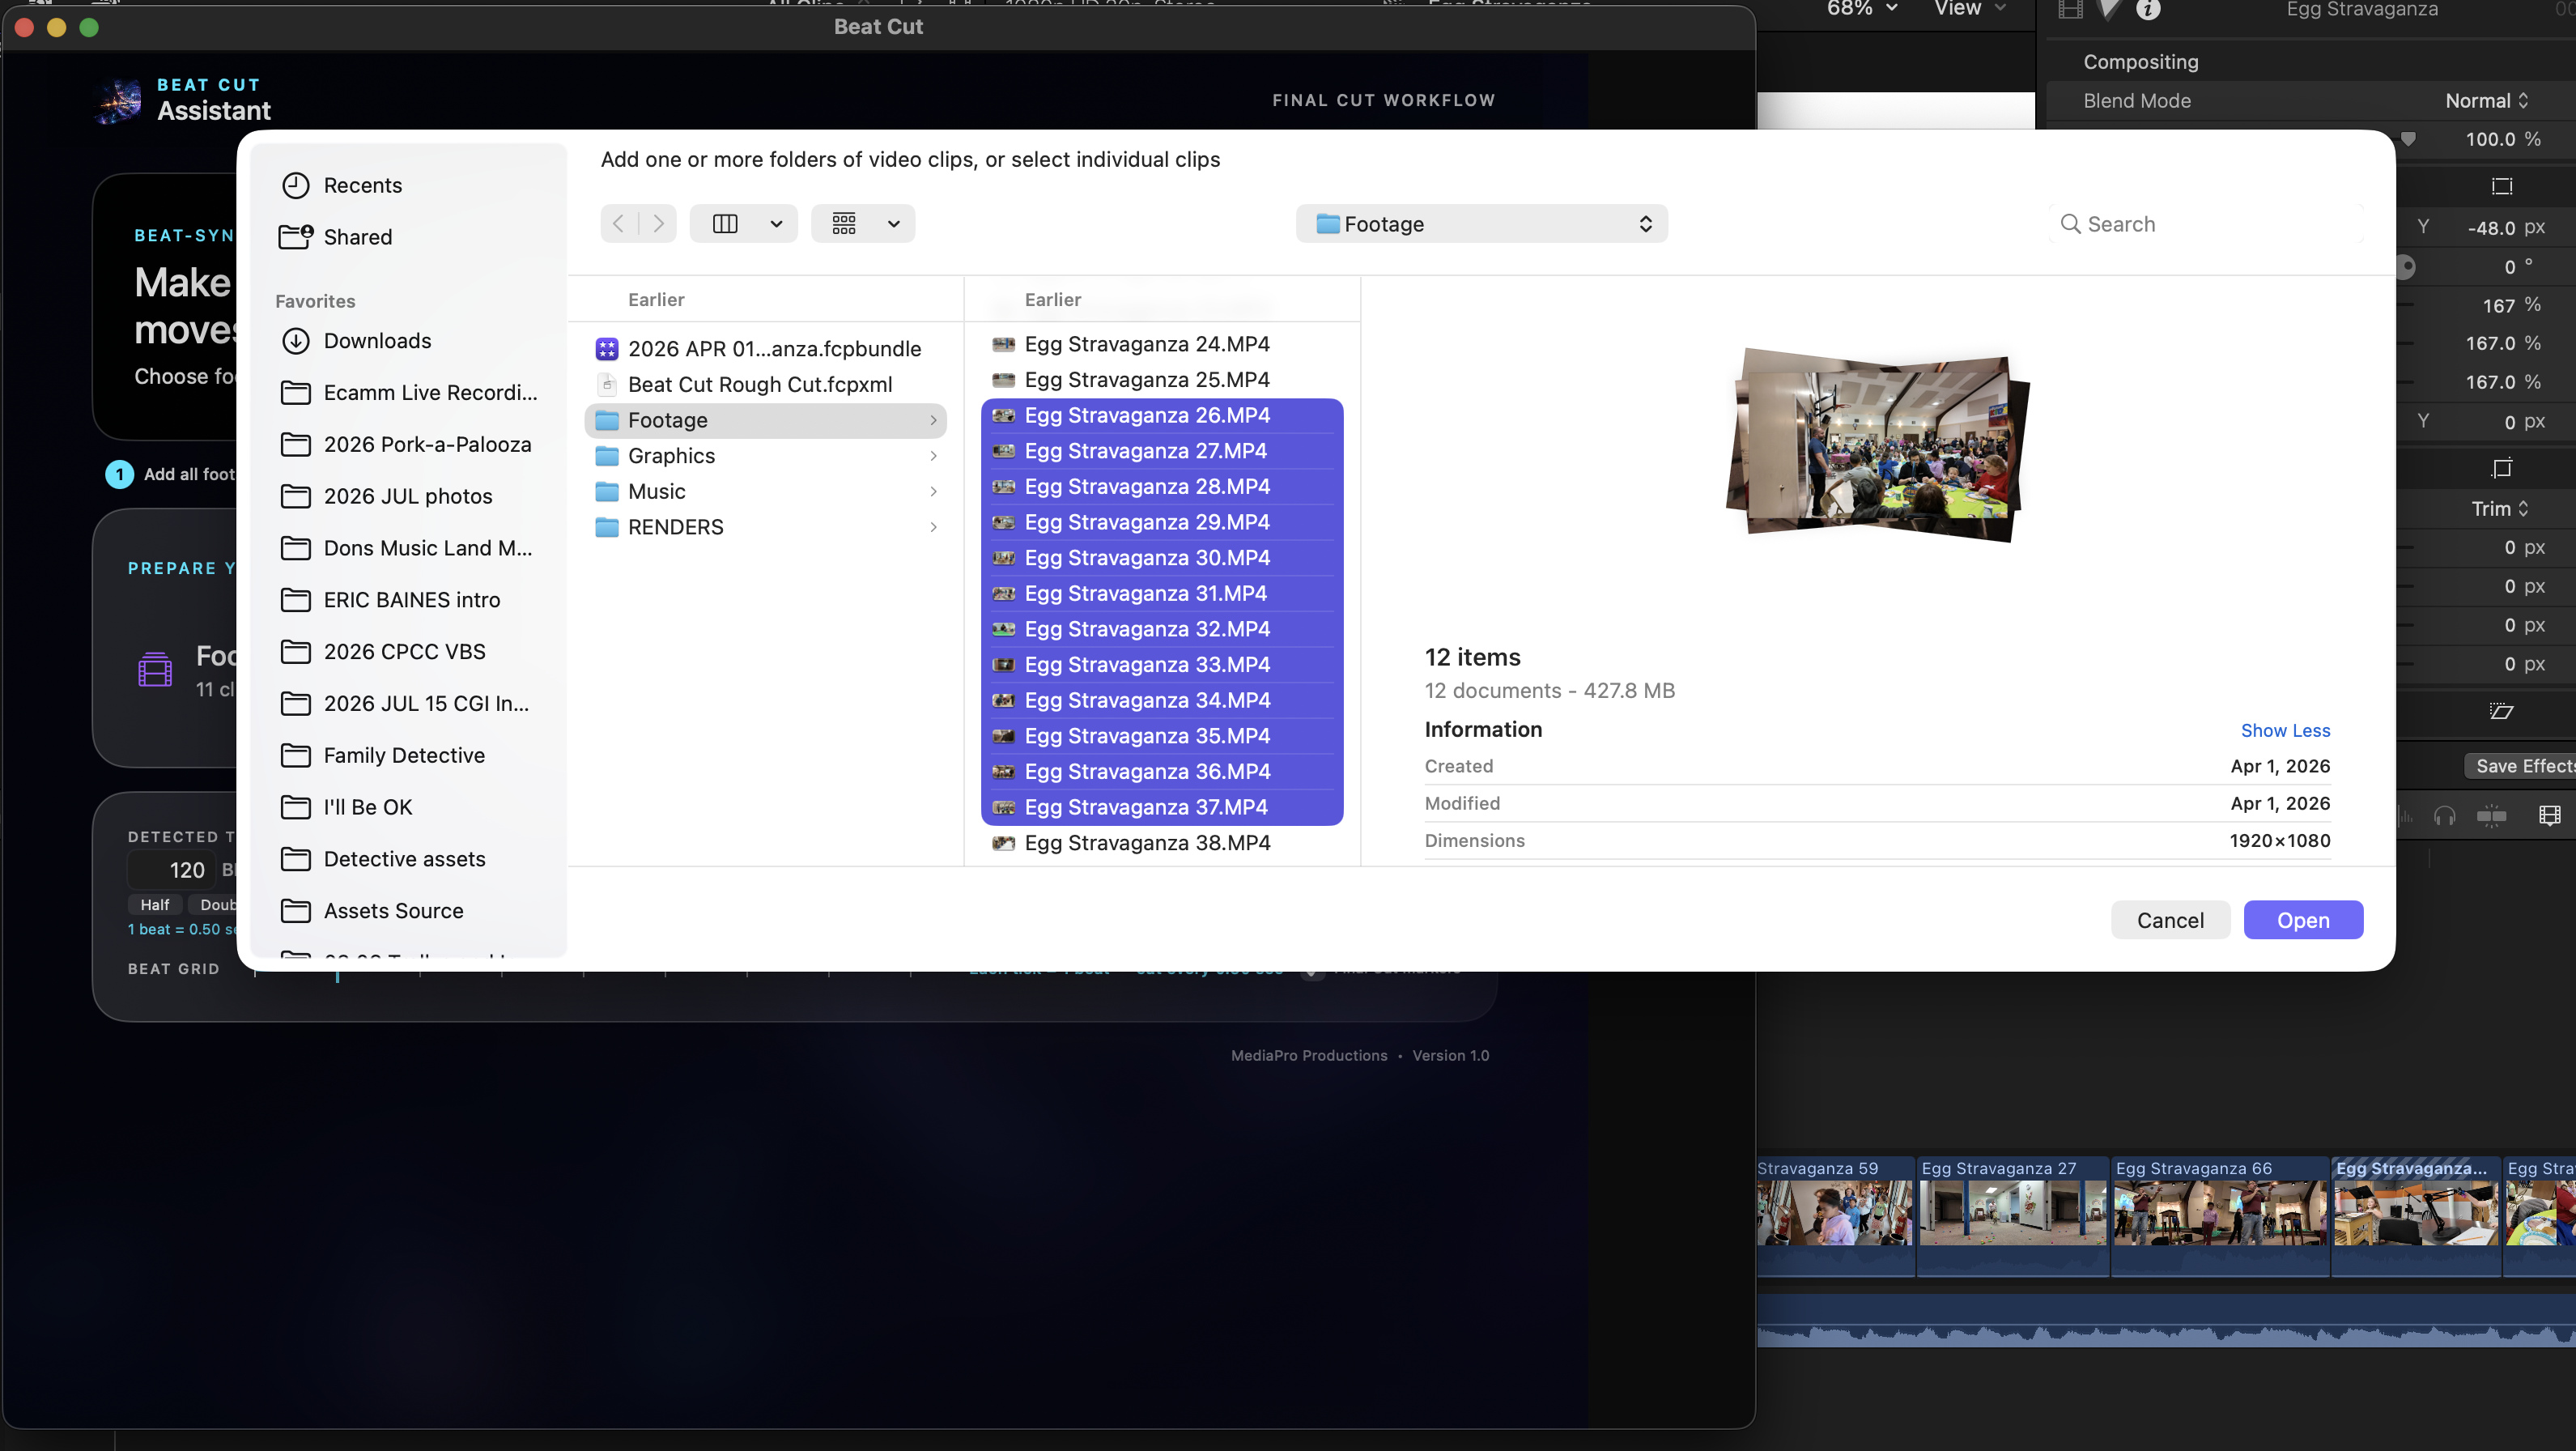Click the Half tempo button in Beat Cut
Image resolution: width=2576 pixels, height=1451 pixels.
point(155,905)
